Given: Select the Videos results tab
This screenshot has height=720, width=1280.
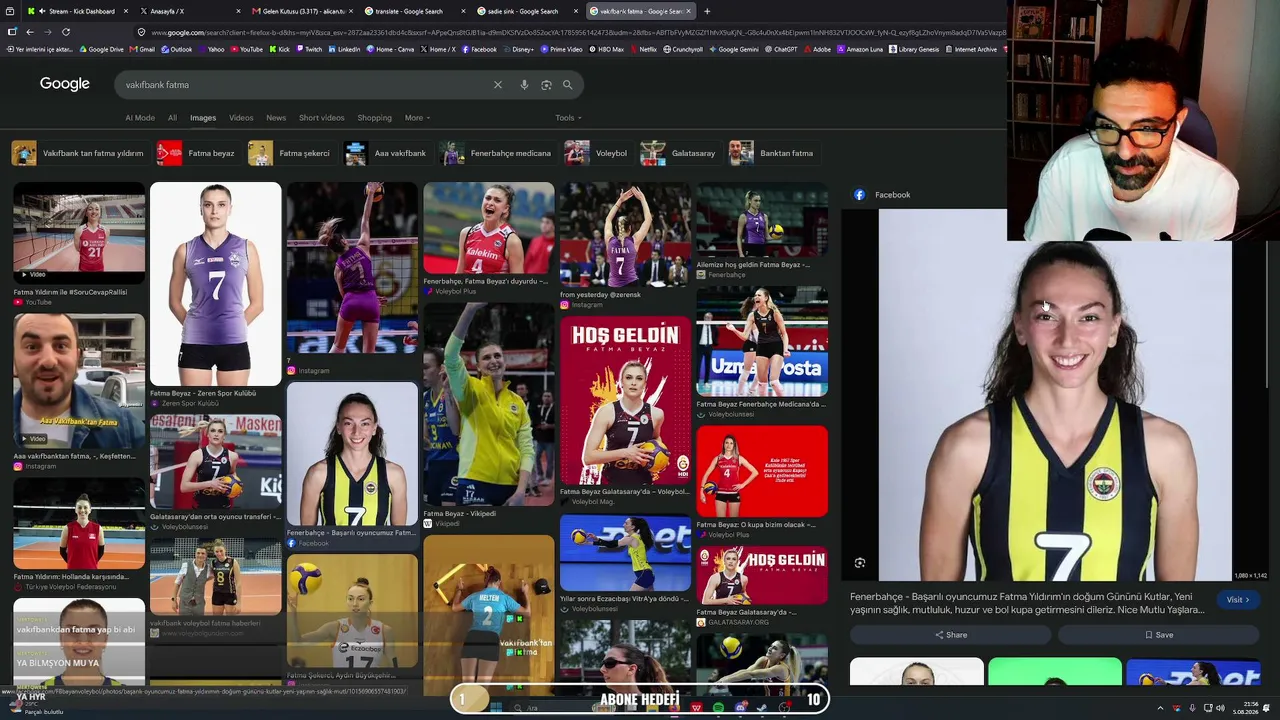Looking at the screenshot, I should click(x=241, y=118).
